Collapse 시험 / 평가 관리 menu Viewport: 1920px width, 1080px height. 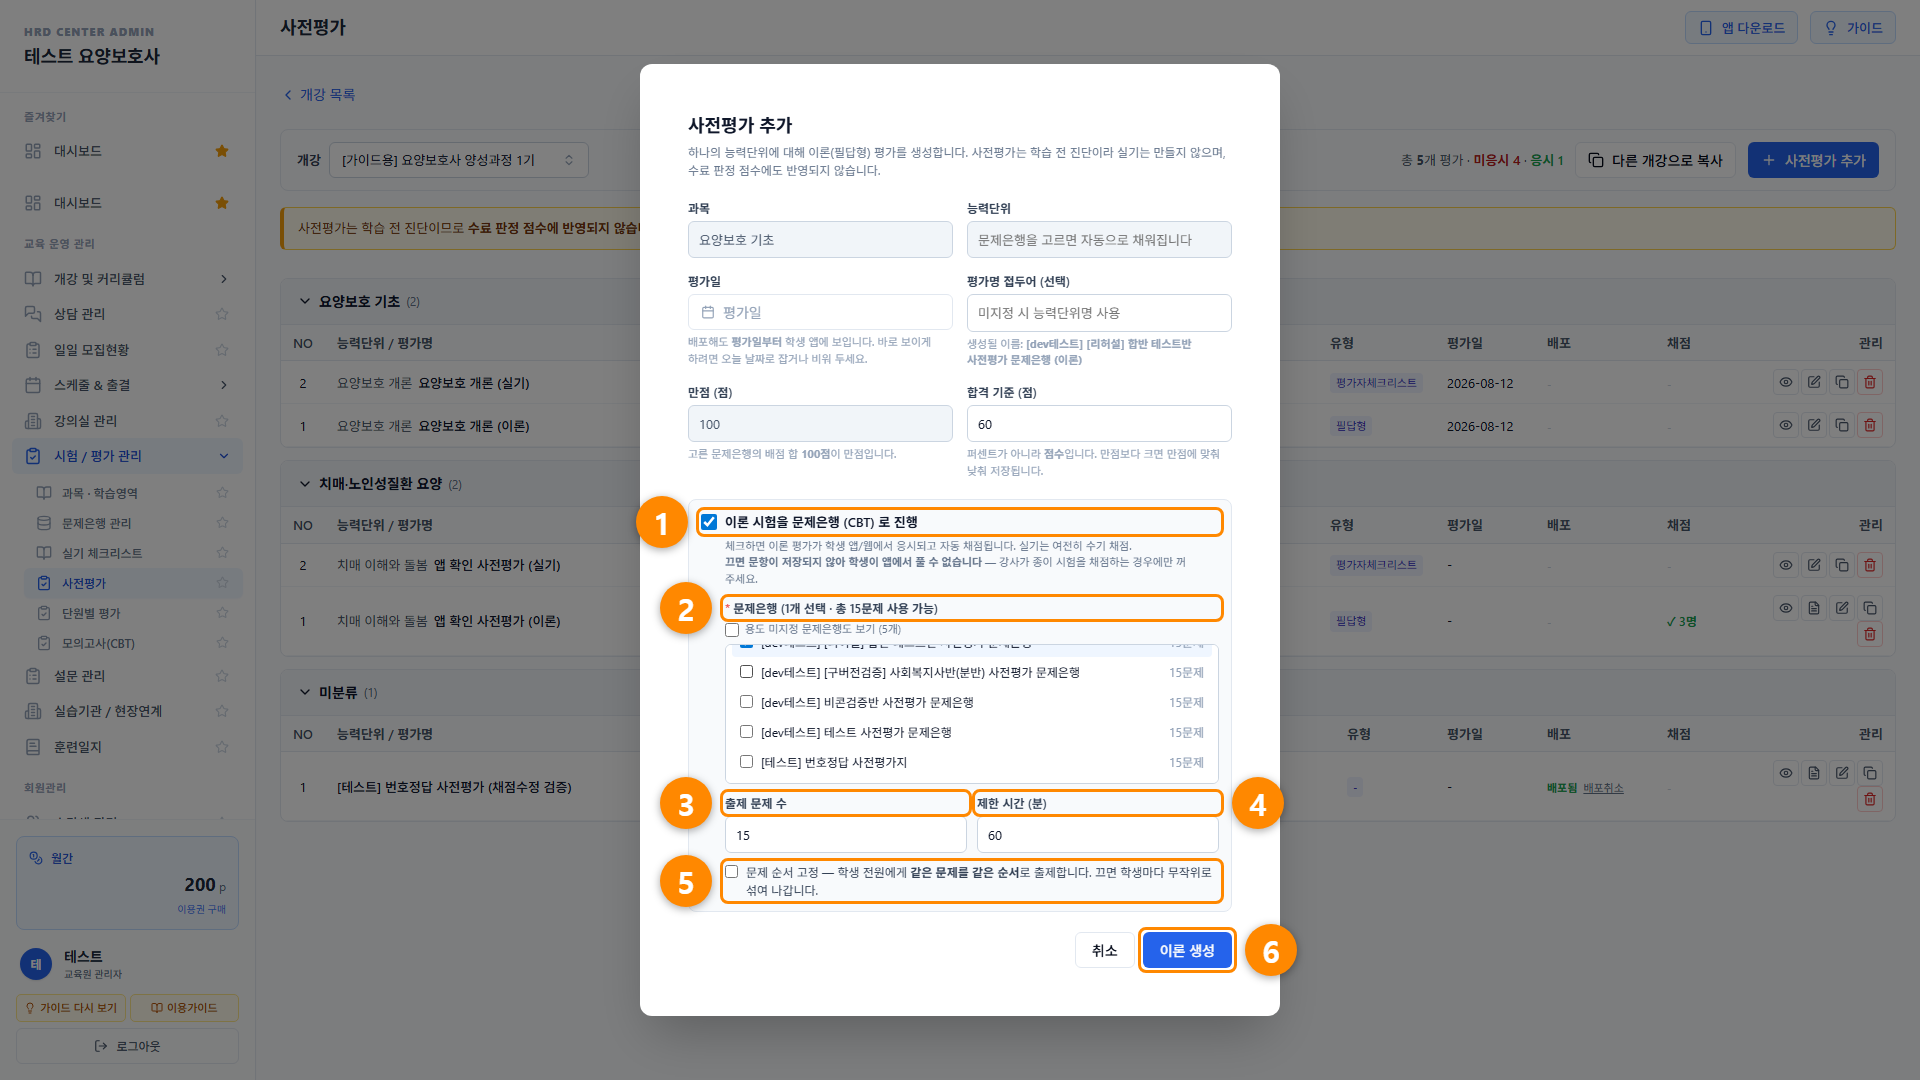click(128, 456)
